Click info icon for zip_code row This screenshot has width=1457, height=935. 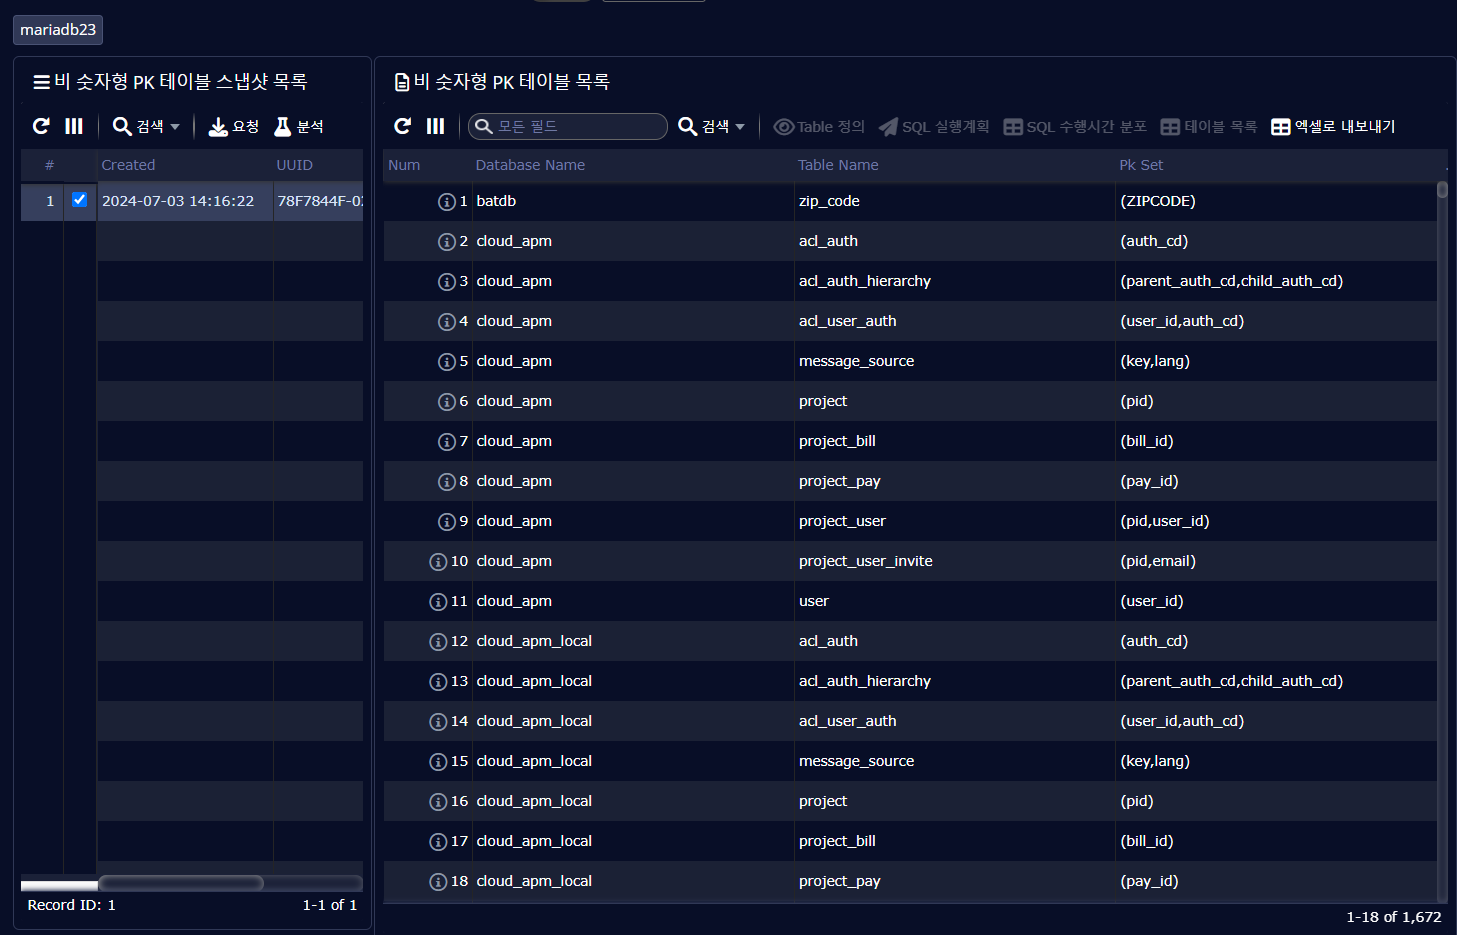[x=446, y=202]
